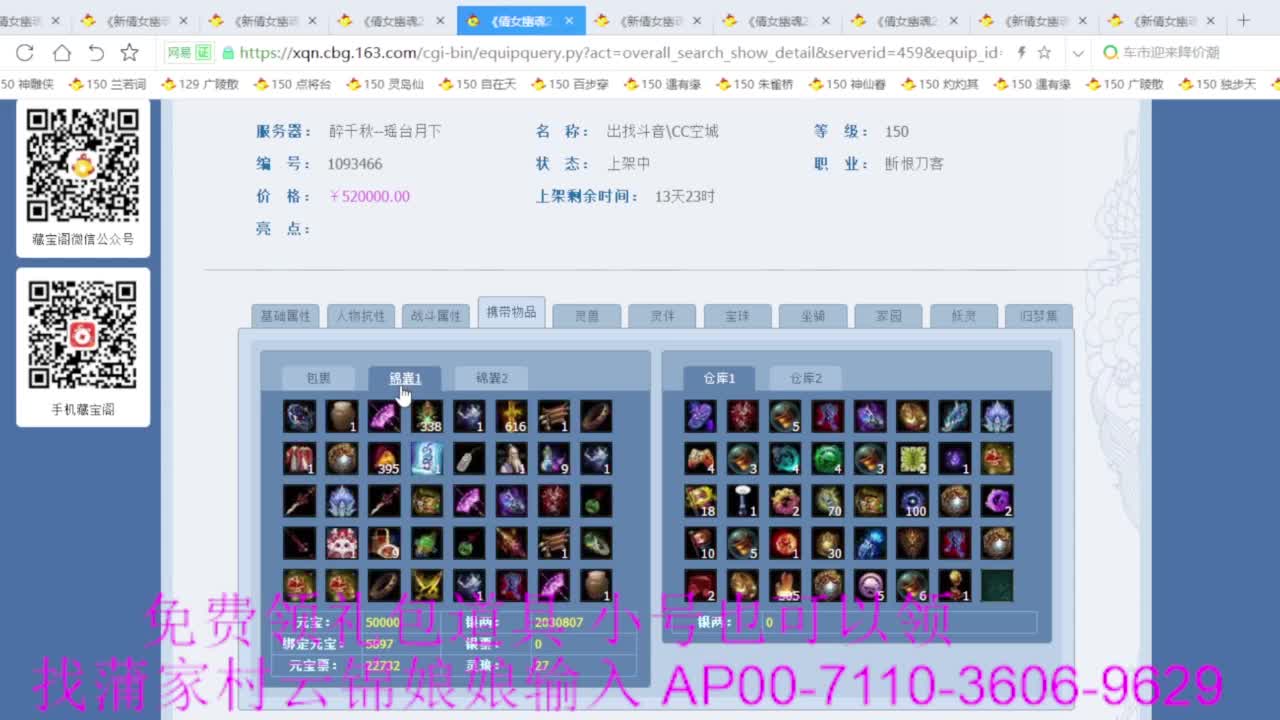Reload the page with the browser refresh icon
Image resolution: width=1280 pixels, height=720 pixels.
click(25, 53)
